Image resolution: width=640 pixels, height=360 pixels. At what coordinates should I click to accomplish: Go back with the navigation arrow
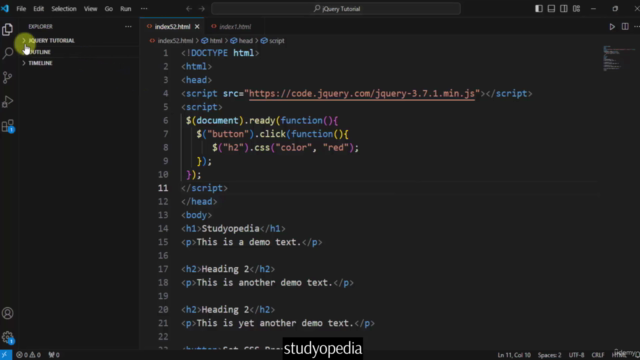coord(189,9)
